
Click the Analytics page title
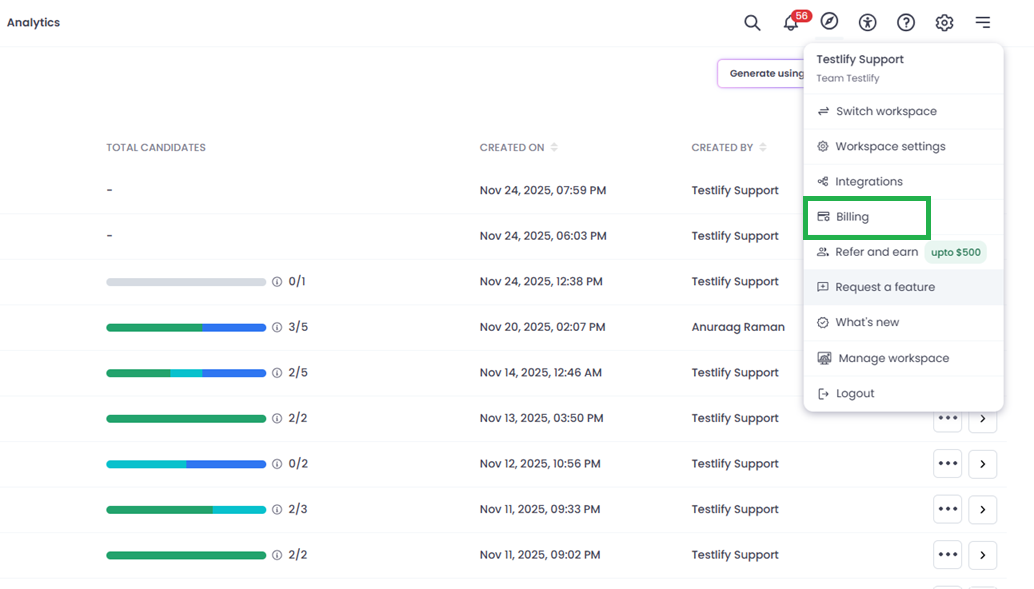tap(34, 22)
